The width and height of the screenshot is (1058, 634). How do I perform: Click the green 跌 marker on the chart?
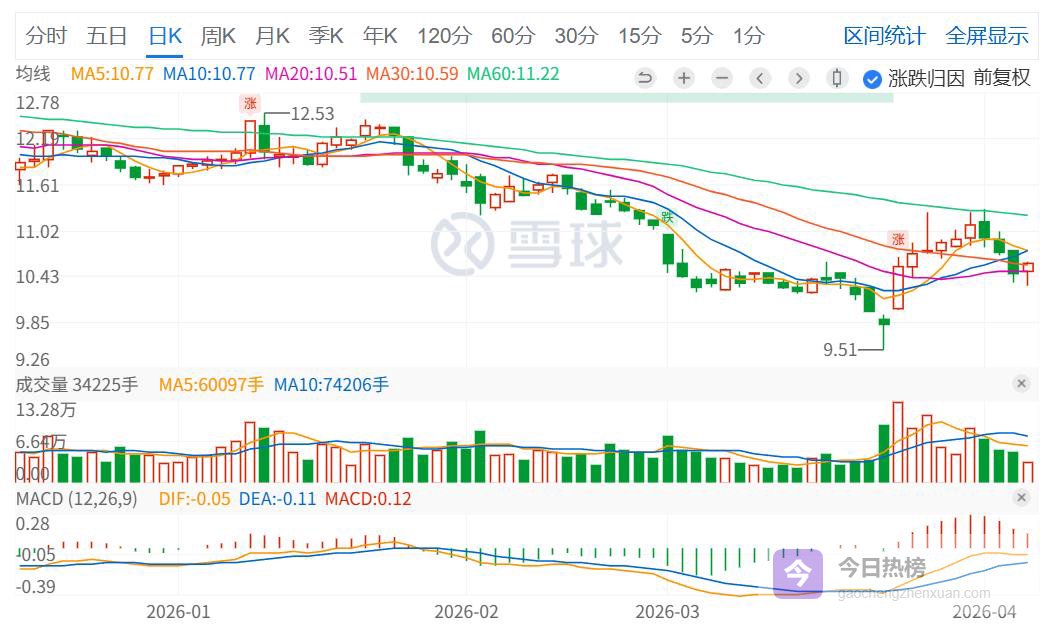tap(667, 216)
